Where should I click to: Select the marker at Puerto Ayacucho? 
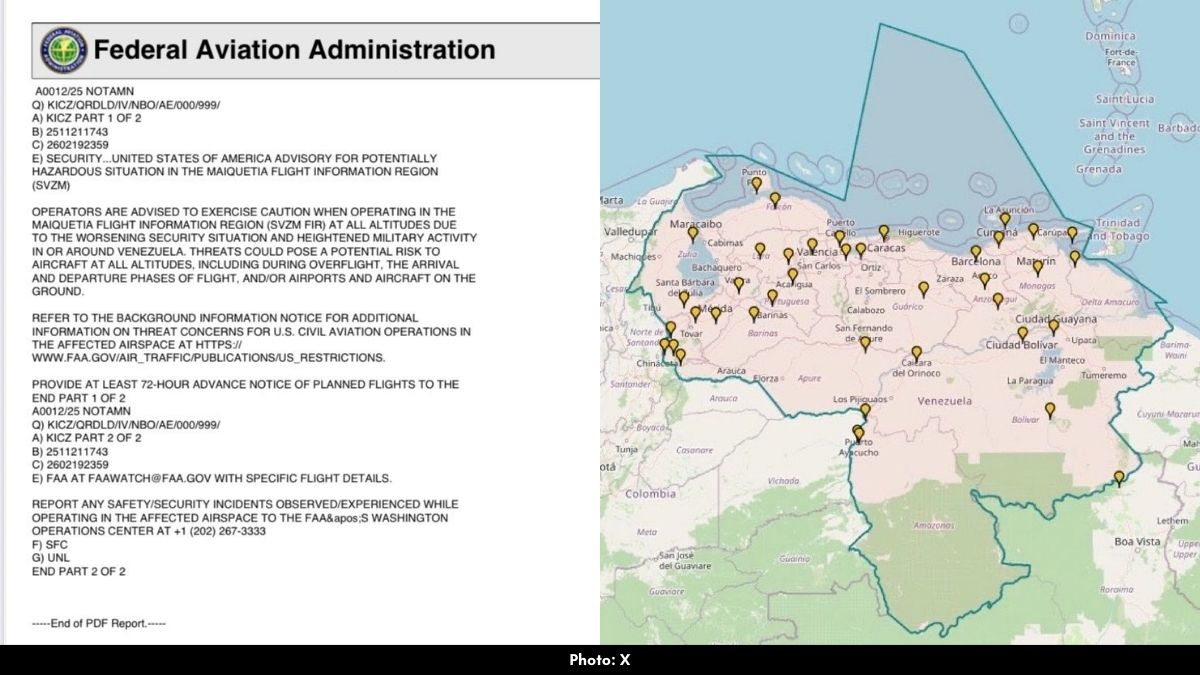[858, 432]
